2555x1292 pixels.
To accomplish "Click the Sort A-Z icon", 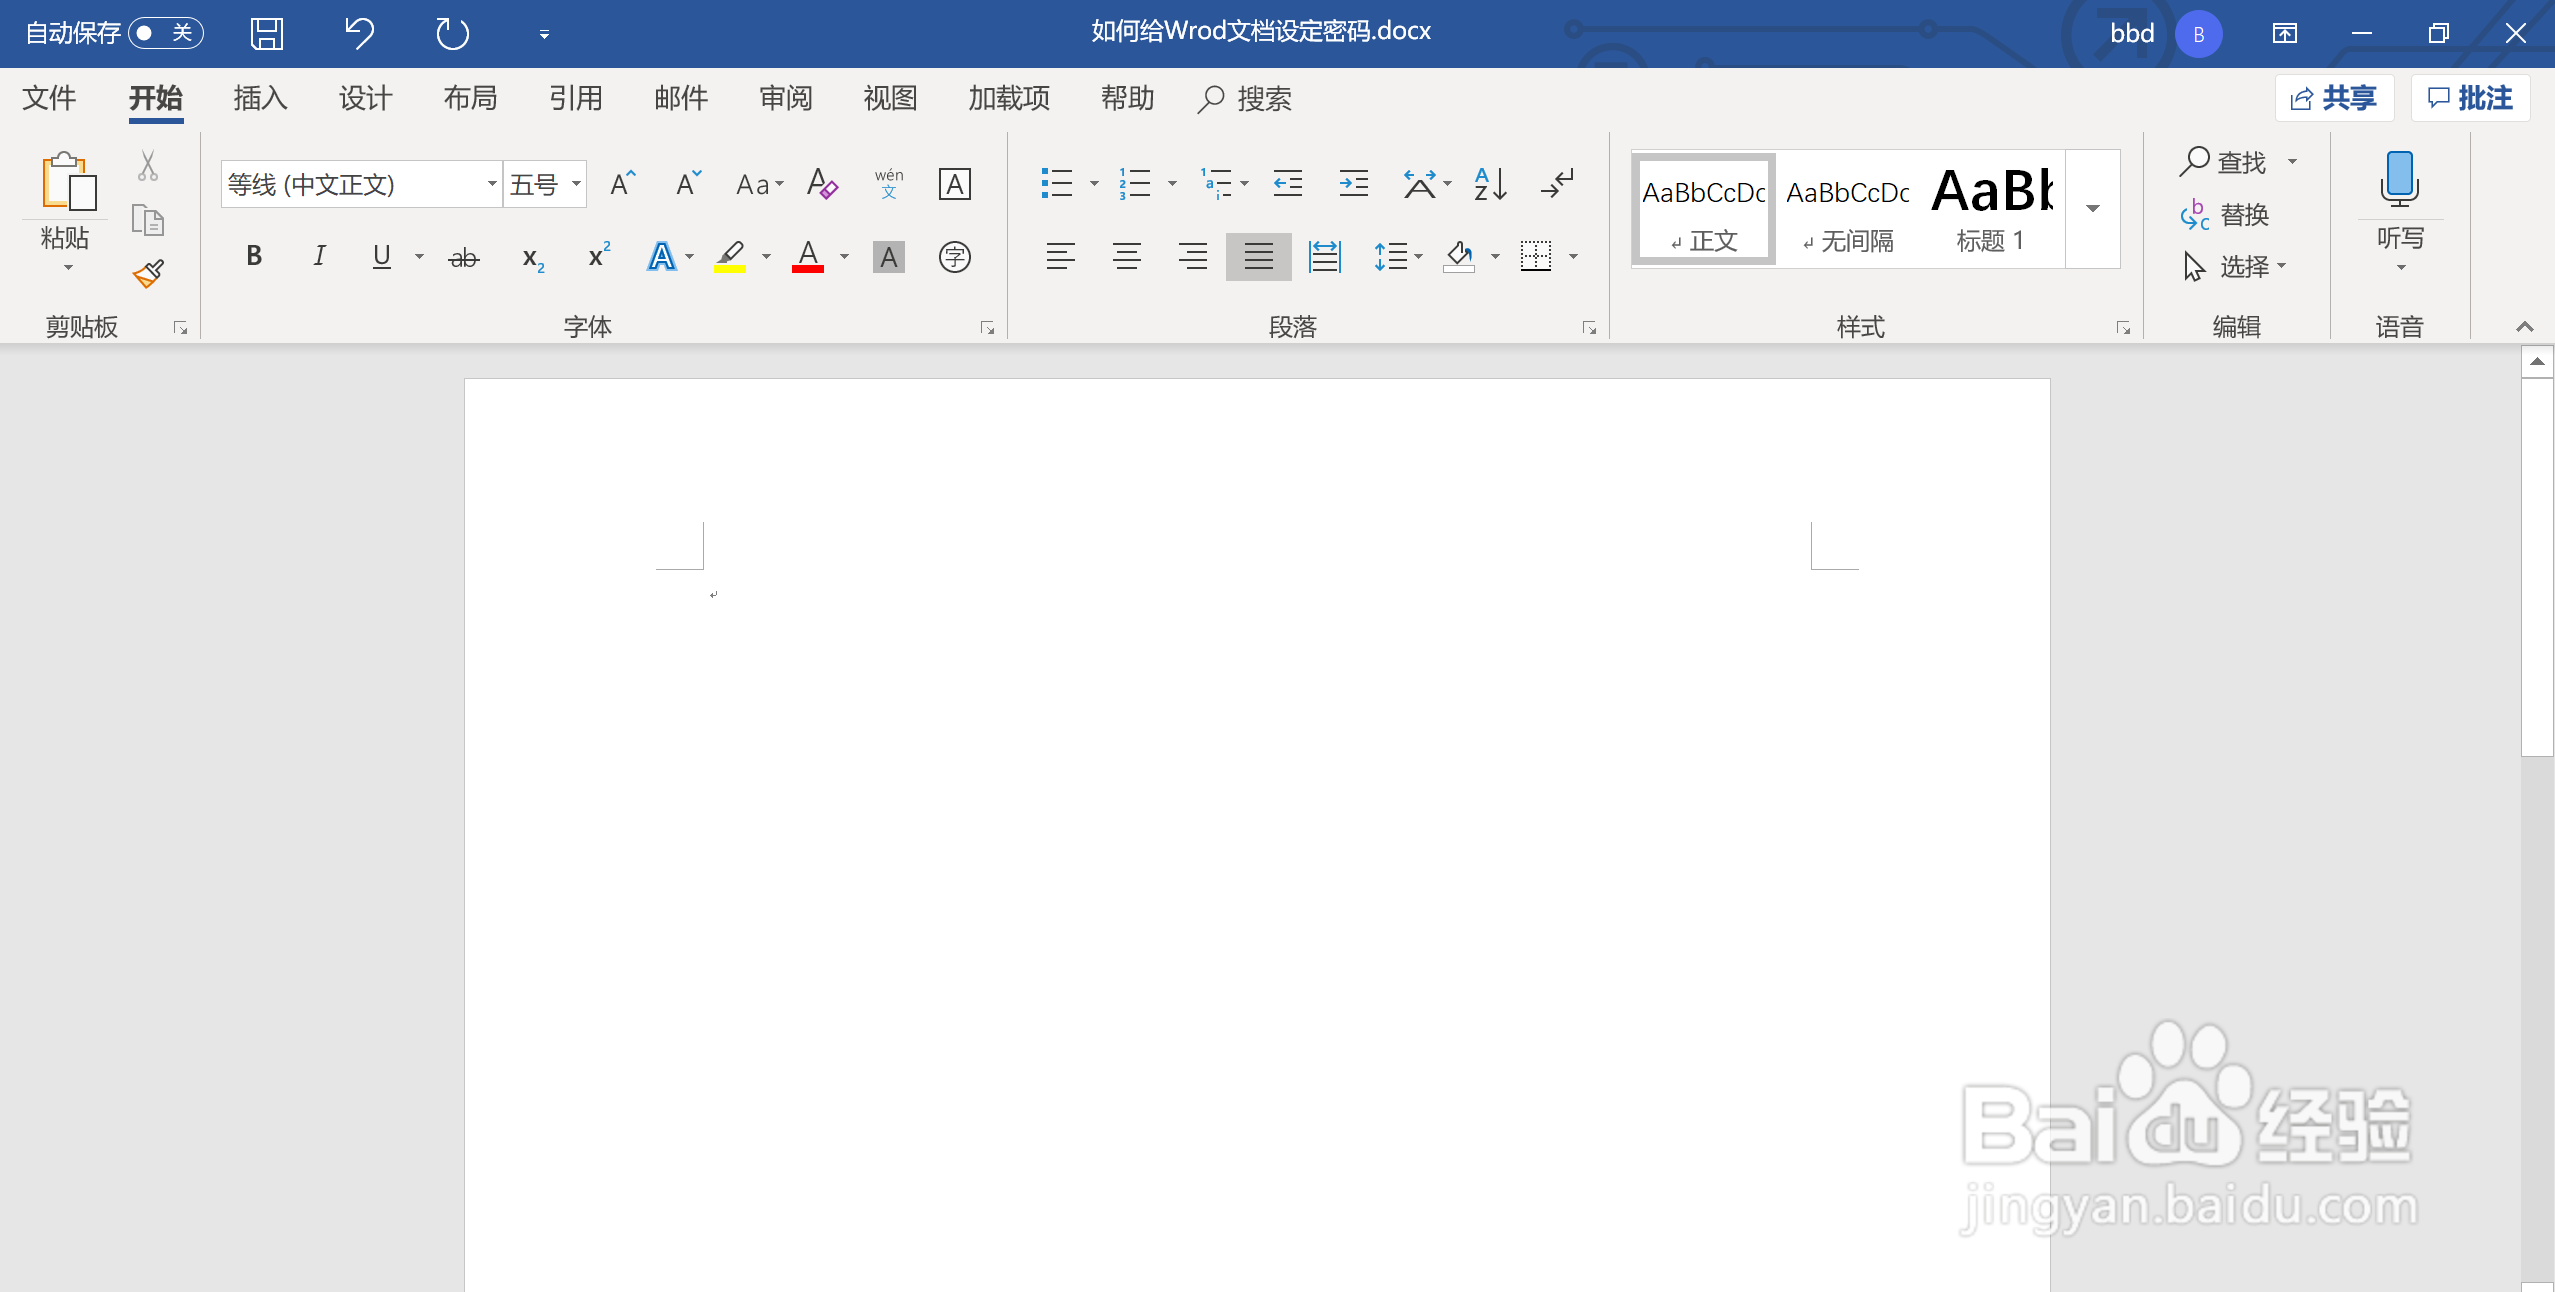I will (x=1490, y=184).
